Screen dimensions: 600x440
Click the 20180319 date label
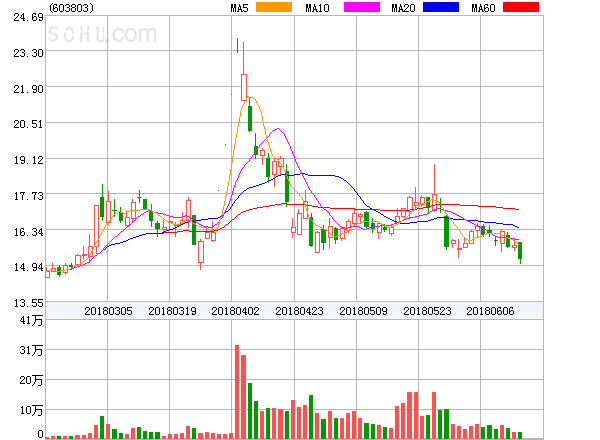[172, 311]
